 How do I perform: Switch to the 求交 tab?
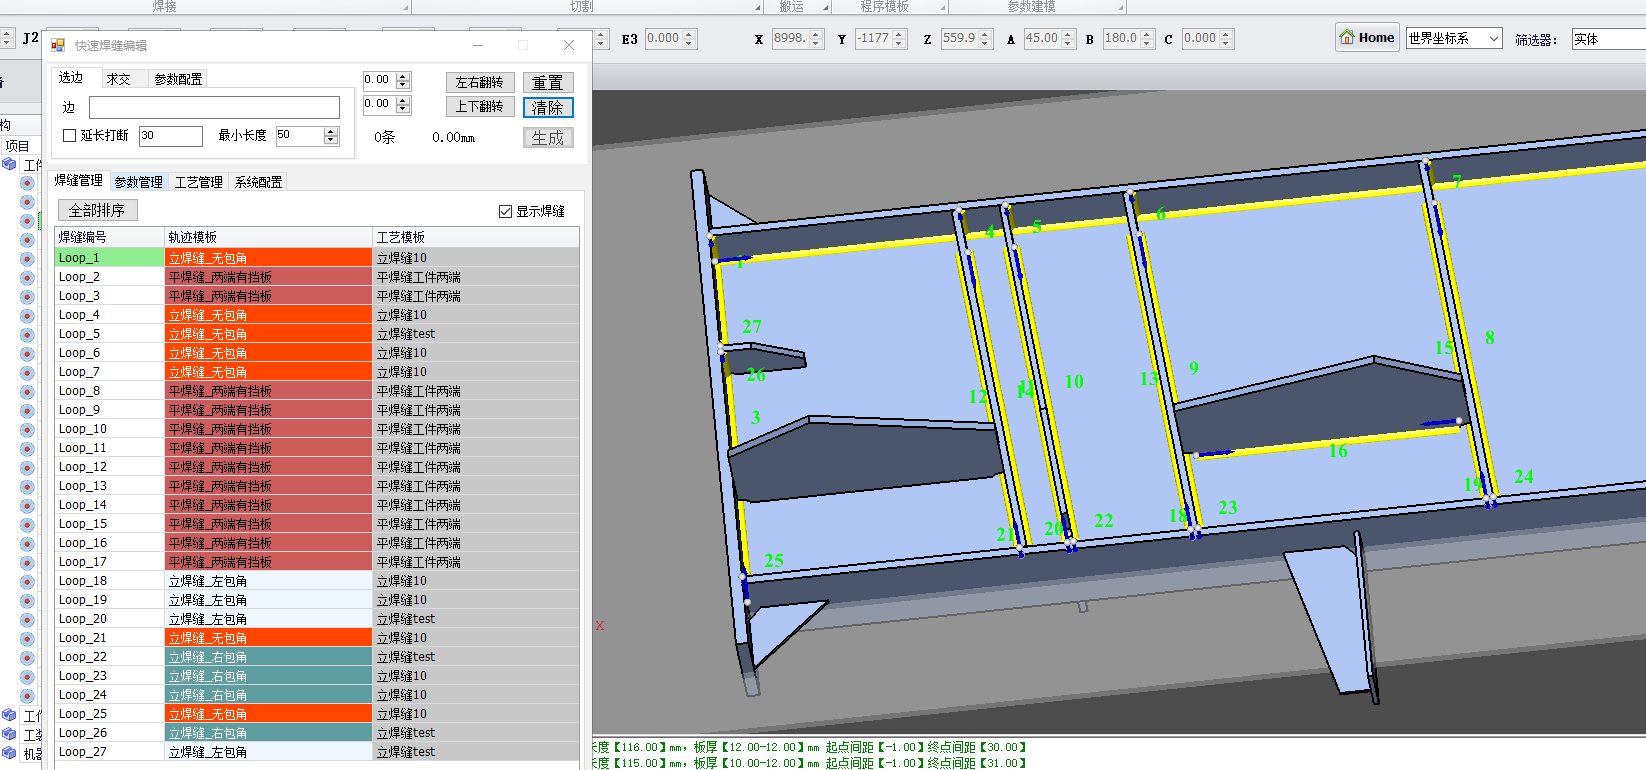(119, 79)
